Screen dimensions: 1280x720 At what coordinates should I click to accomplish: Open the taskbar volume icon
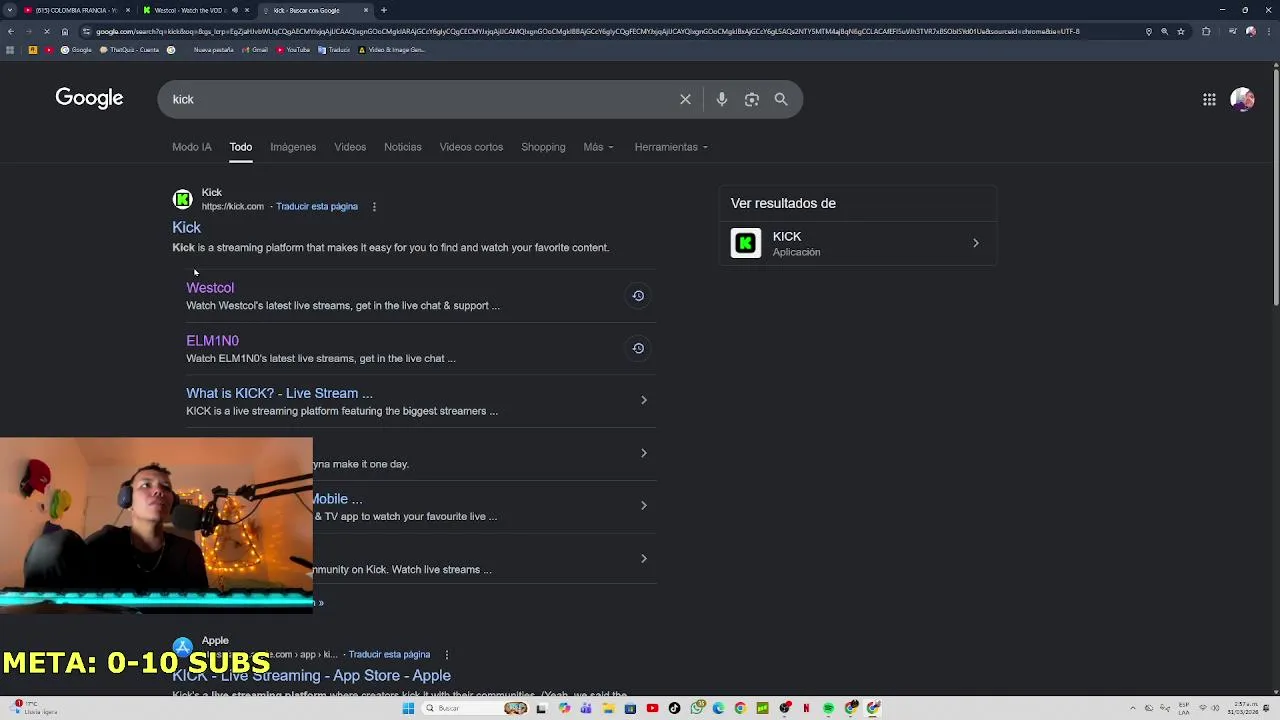point(1215,708)
